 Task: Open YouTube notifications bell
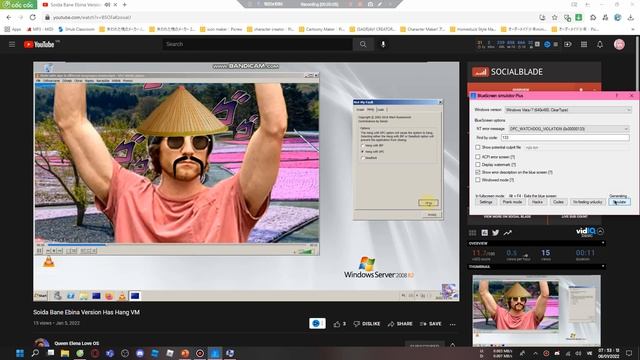600,44
